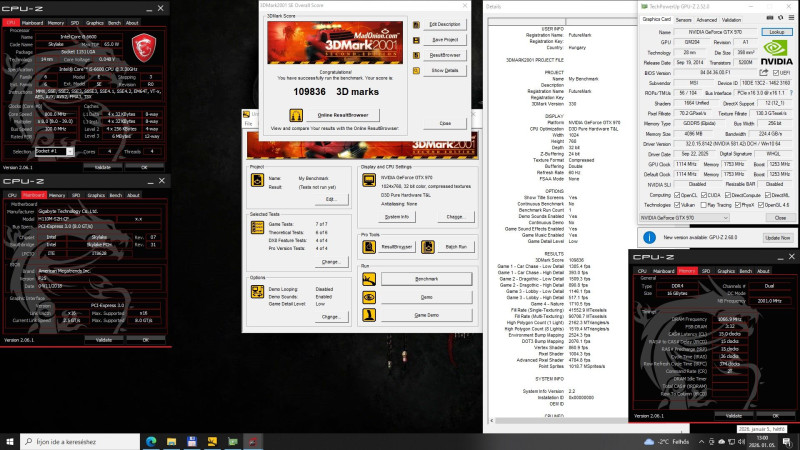Viewport: 800px width, 450px height.
Task: Click the Edit Description icon in score dialog
Action: click(416, 24)
